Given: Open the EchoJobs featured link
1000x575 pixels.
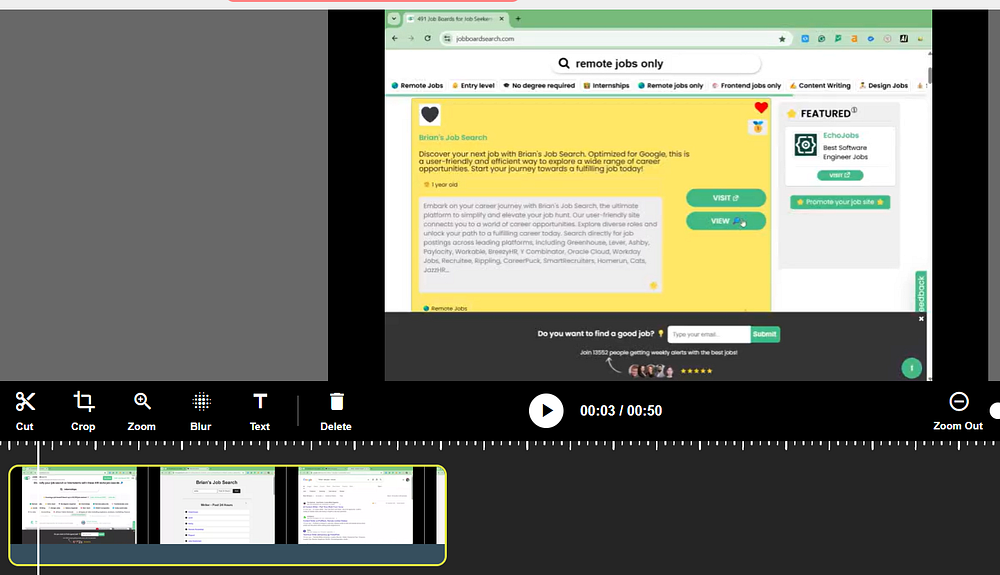Looking at the screenshot, I should (x=841, y=135).
